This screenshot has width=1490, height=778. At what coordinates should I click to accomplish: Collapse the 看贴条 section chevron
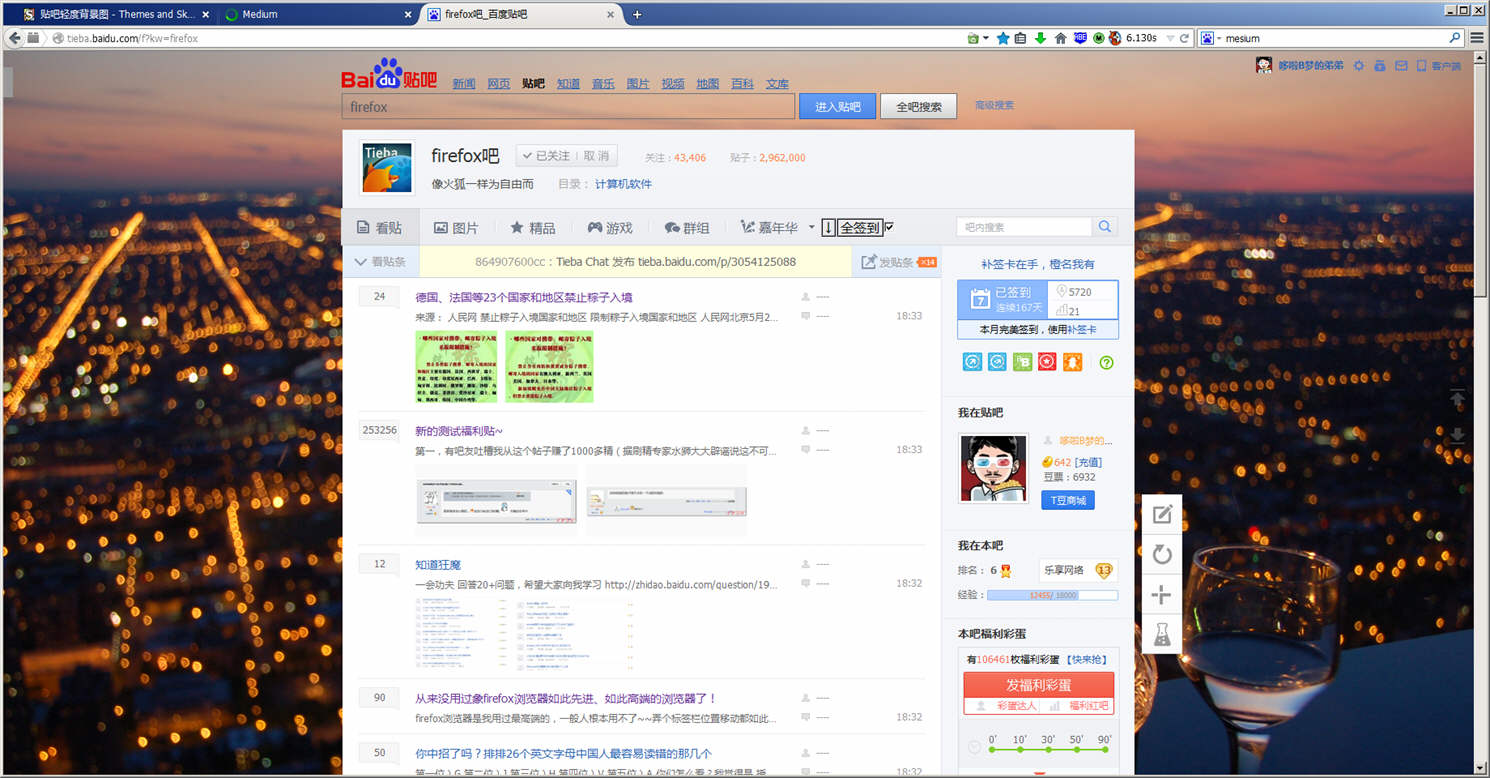pos(360,262)
